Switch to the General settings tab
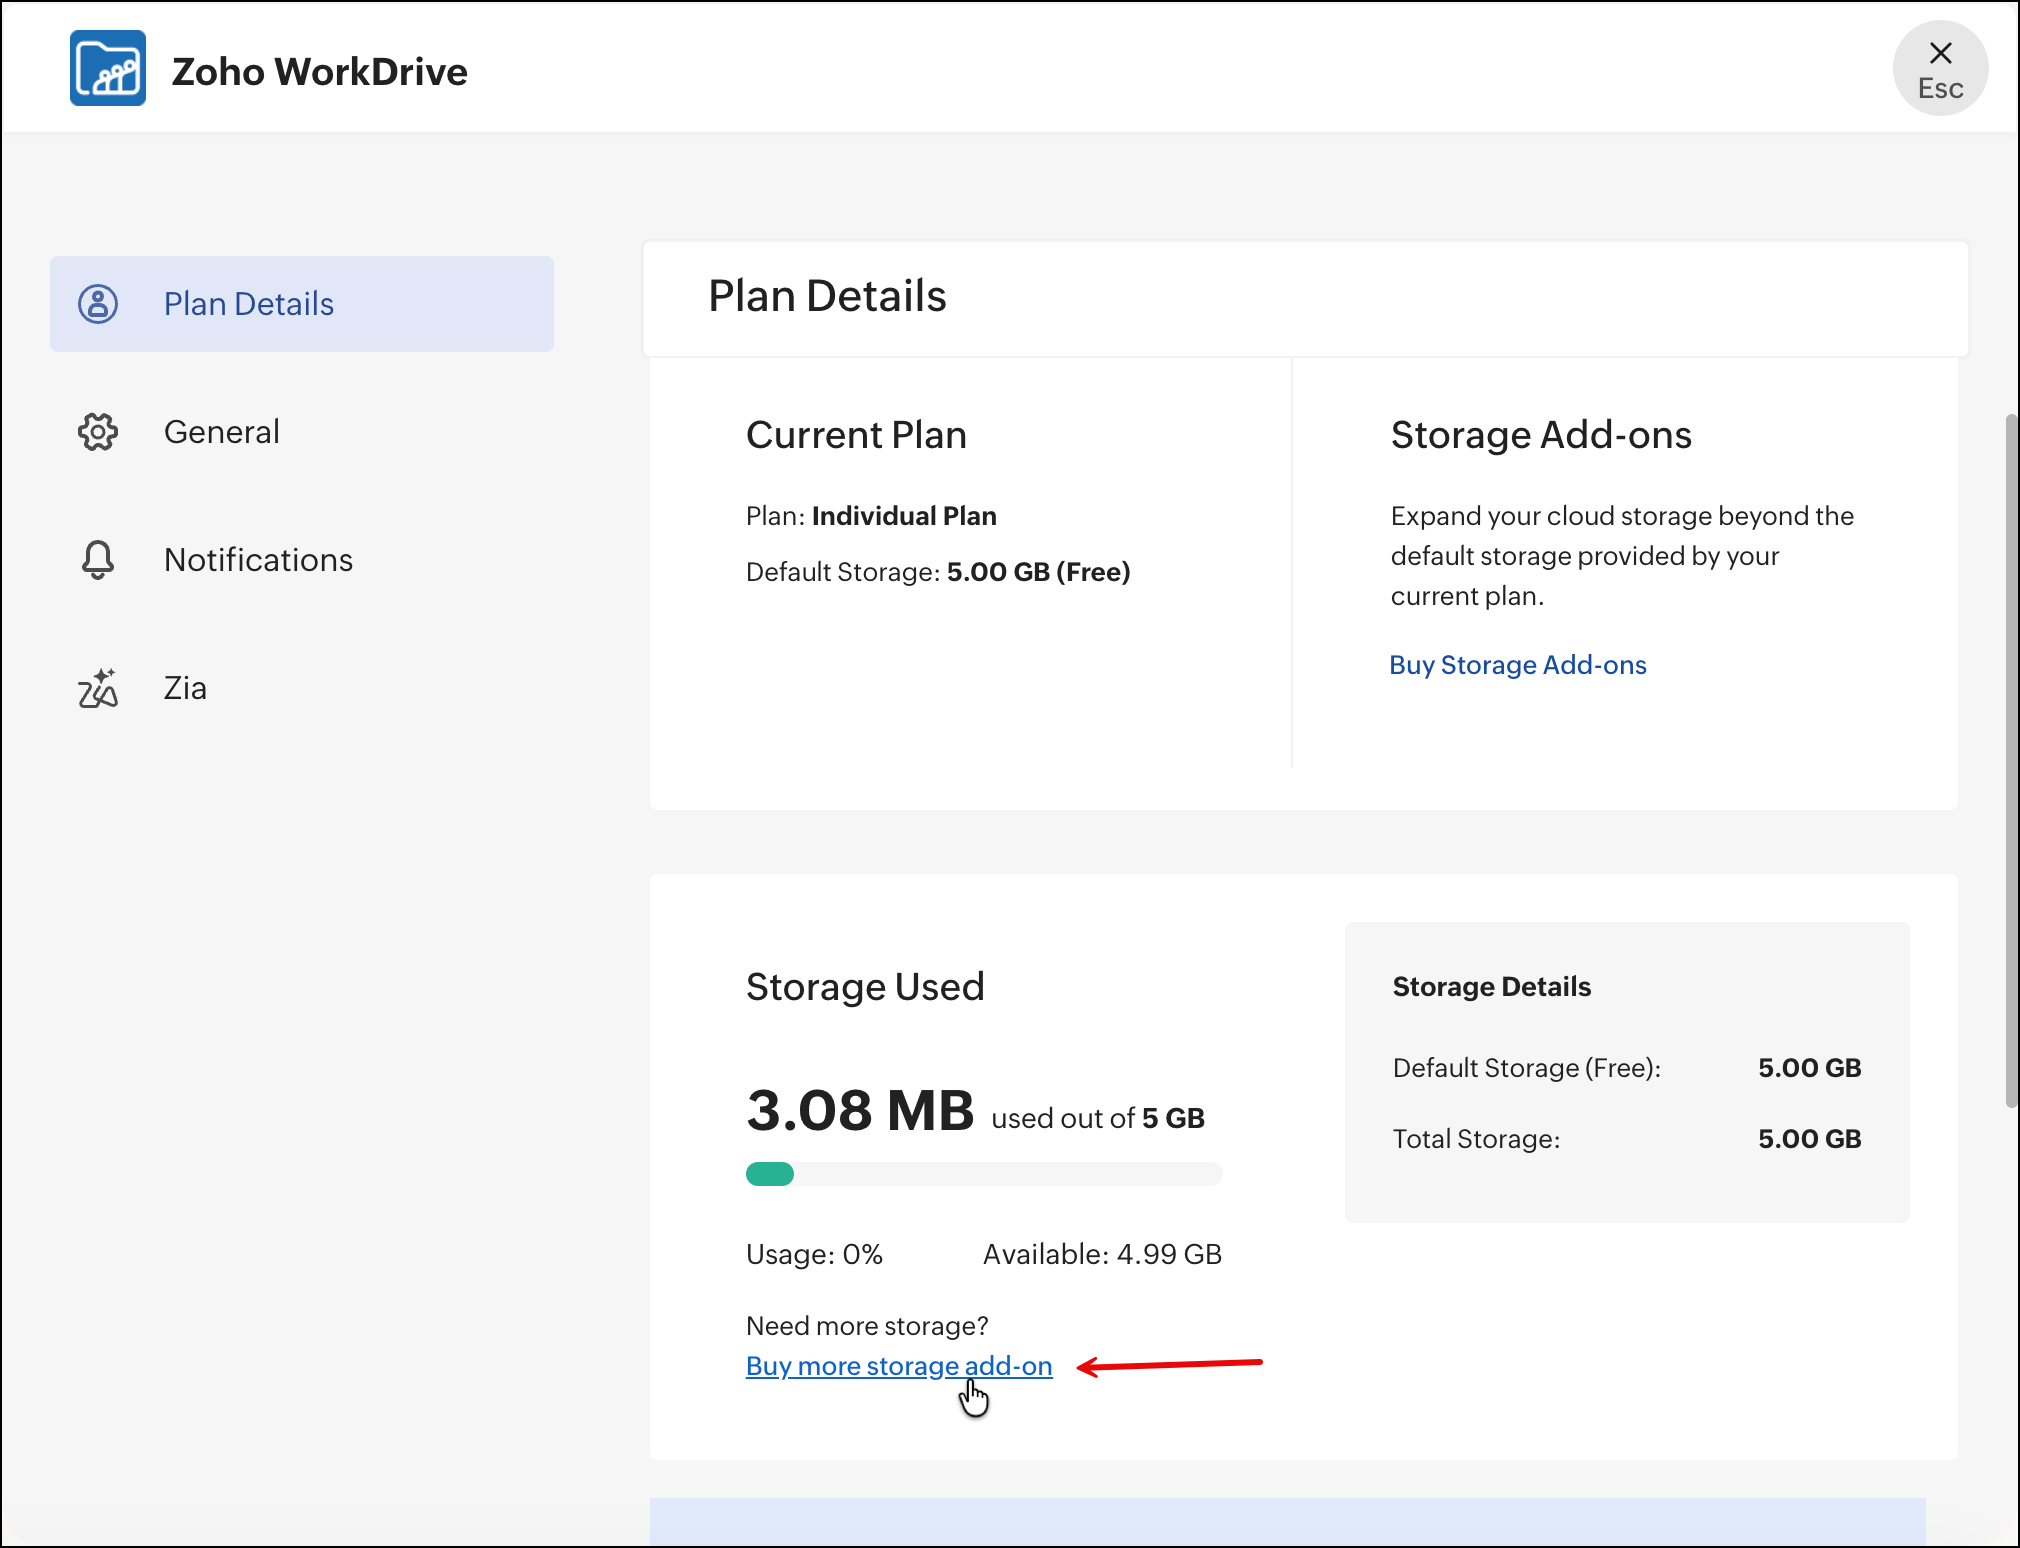The width and height of the screenshot is (2020, 1548). pos(222,432)
